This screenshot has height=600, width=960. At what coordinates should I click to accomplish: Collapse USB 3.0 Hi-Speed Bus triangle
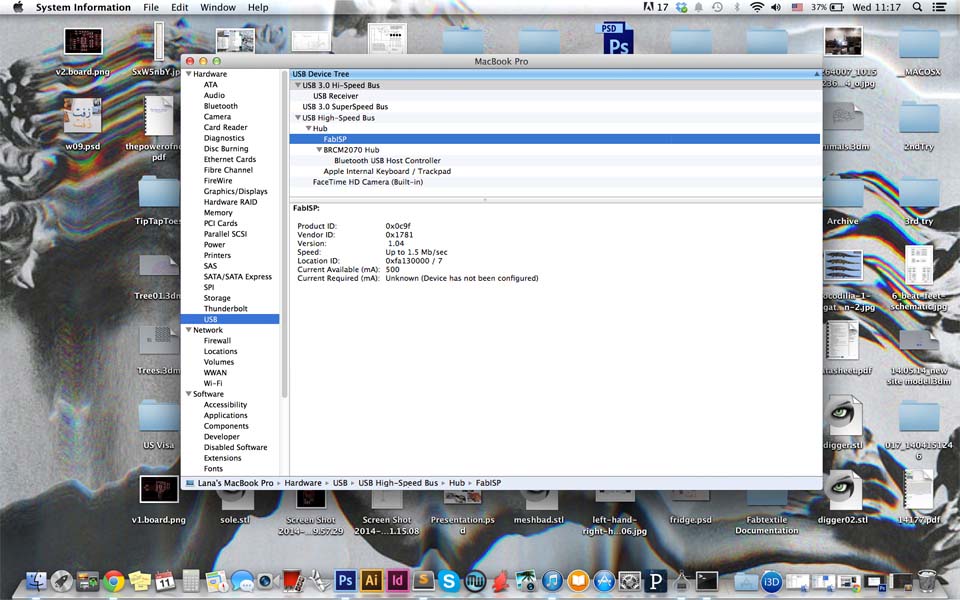click(298, 85)
